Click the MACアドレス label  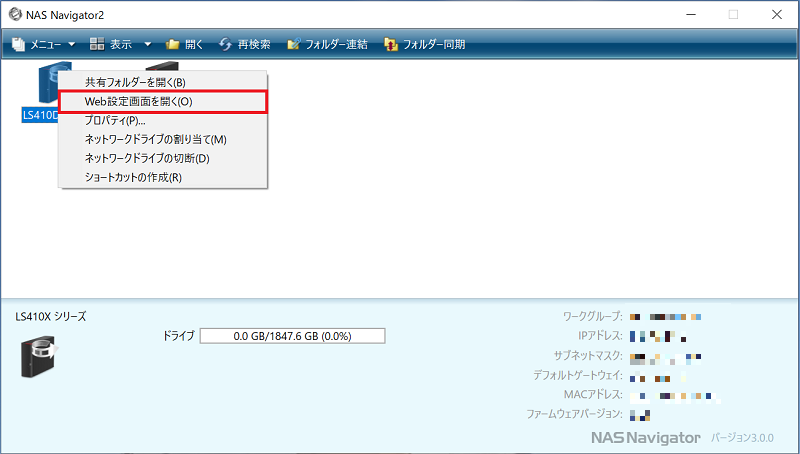point(593,394)
